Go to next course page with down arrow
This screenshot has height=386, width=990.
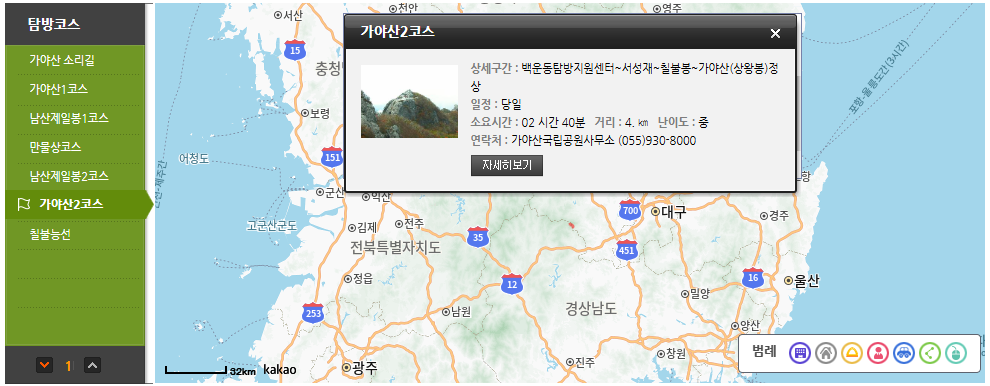(x=44, y=365)
